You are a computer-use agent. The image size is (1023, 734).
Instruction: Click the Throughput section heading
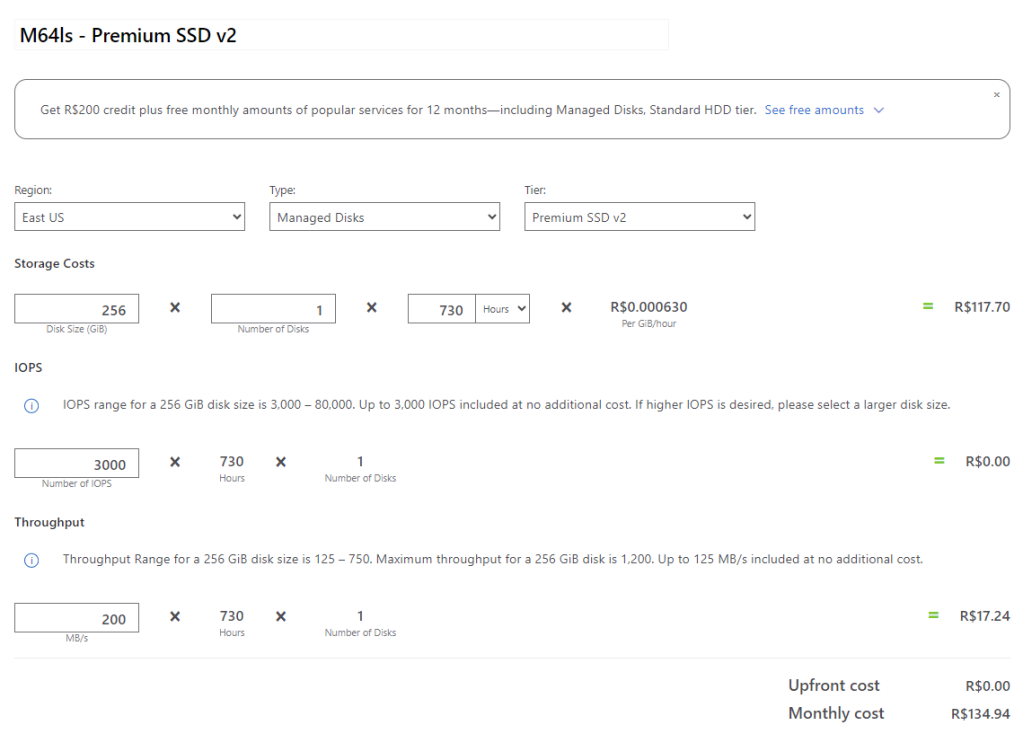click(50, 522)
